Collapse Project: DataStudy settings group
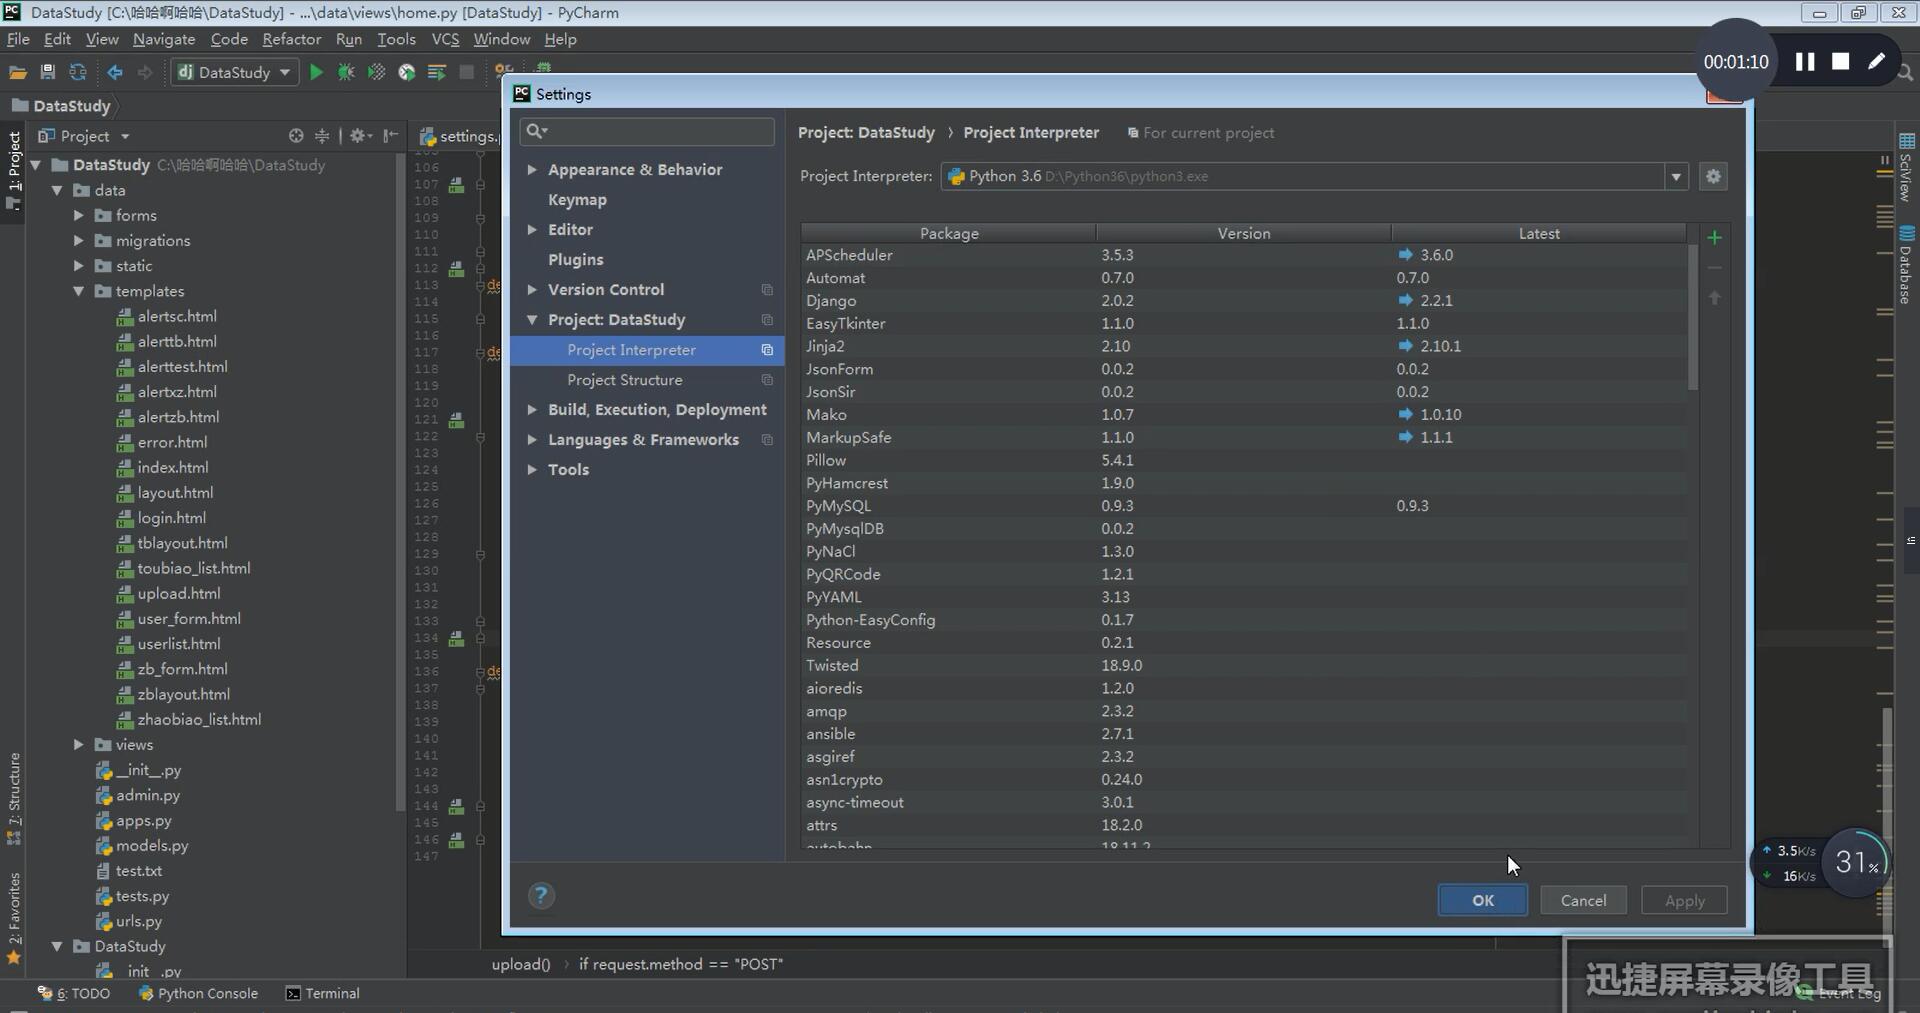Image resolution: width=1920 pixels, height=1013 pixels. pos(532,320)
